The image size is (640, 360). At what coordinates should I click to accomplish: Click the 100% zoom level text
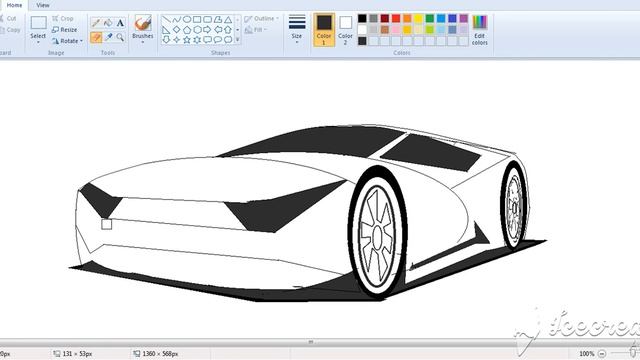coord(587,353)
